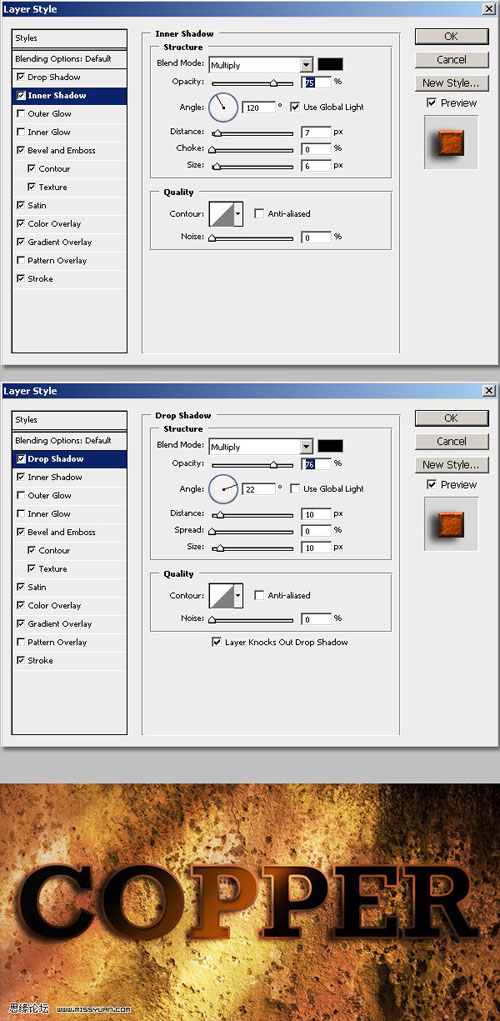The image size is (500, 1021).
Task: Click New Style... in Inner Shadow dialog
Action: pos(451,83)
